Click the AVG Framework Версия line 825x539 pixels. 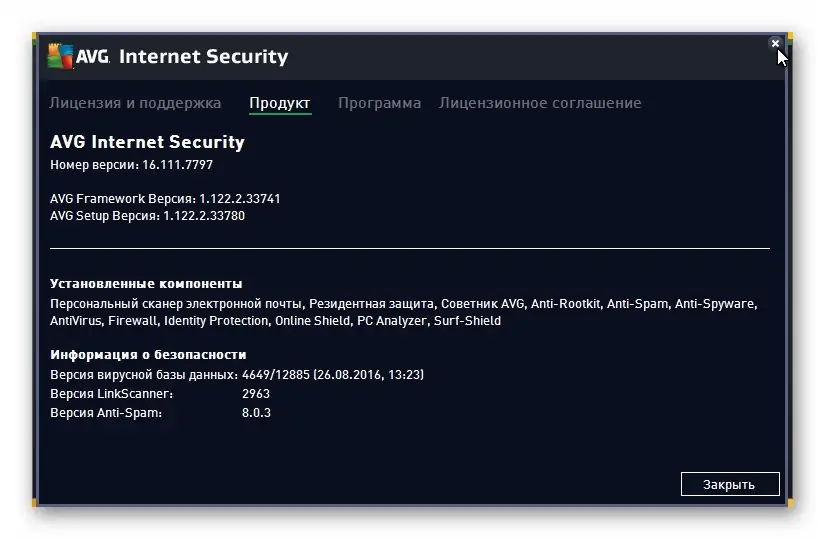pyautogui.click(x=165, y=199)
